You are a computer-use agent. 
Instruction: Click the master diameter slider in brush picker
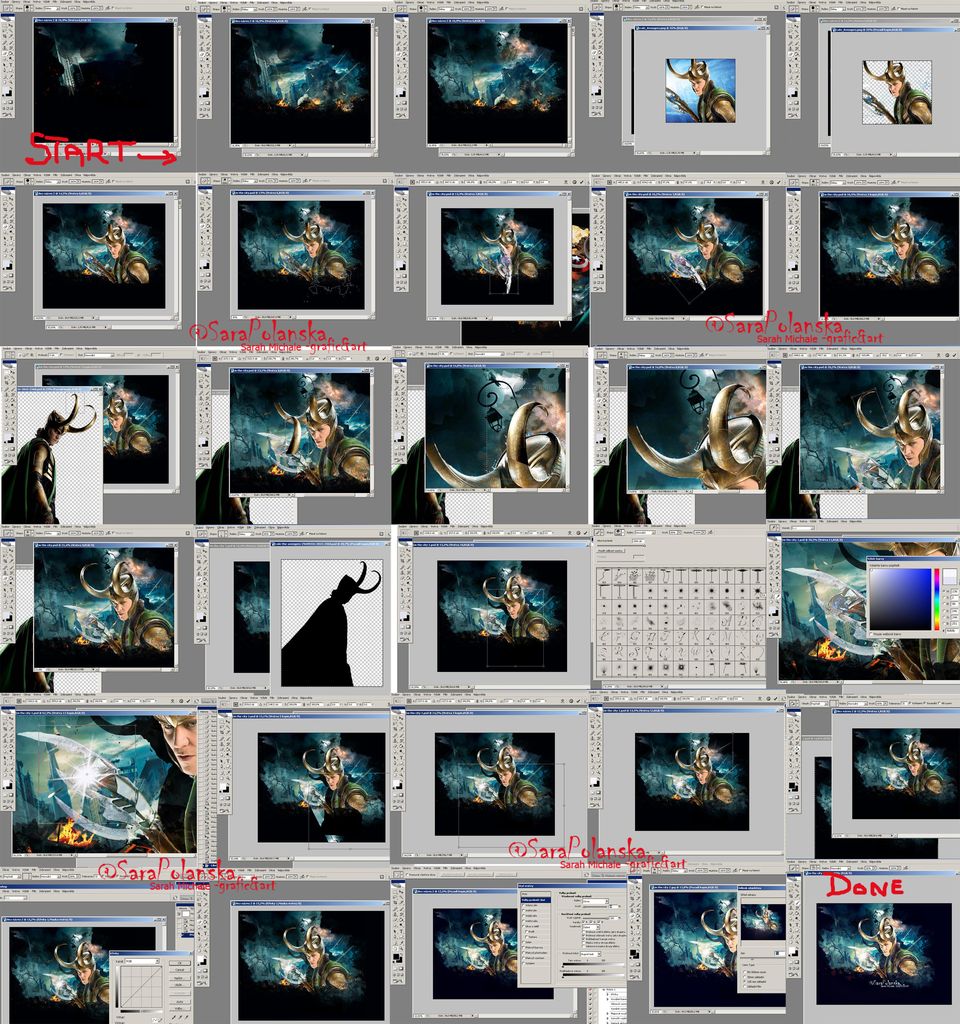pyautogui.click(x=621, y=546)
